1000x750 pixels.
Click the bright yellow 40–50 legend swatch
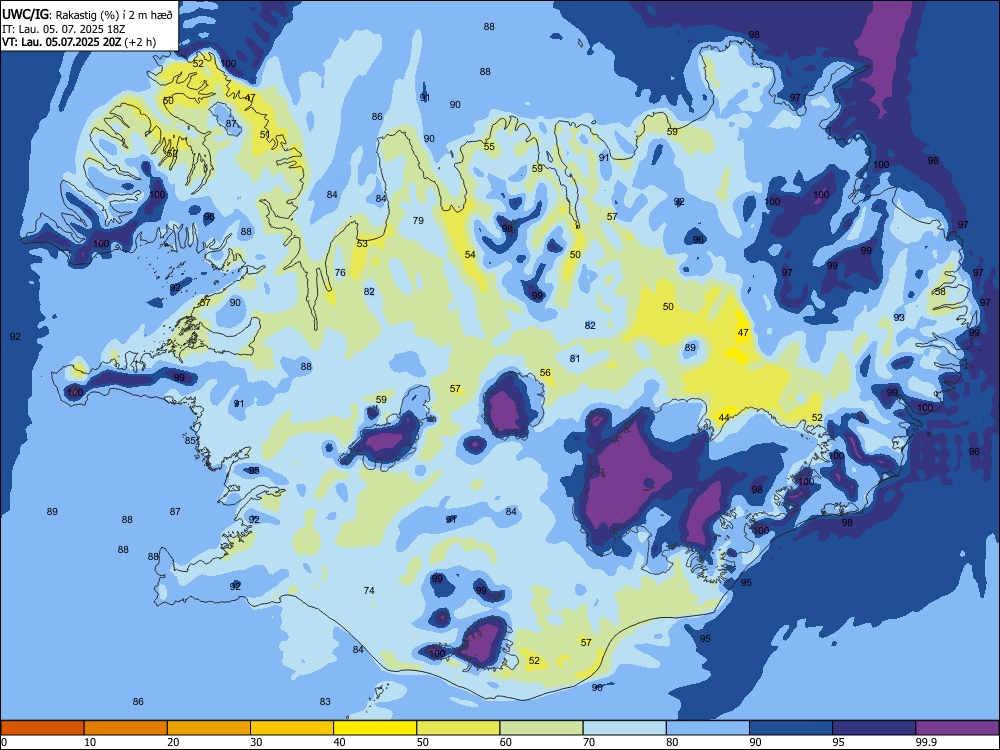pyautogui.click(x=375, y=728)
